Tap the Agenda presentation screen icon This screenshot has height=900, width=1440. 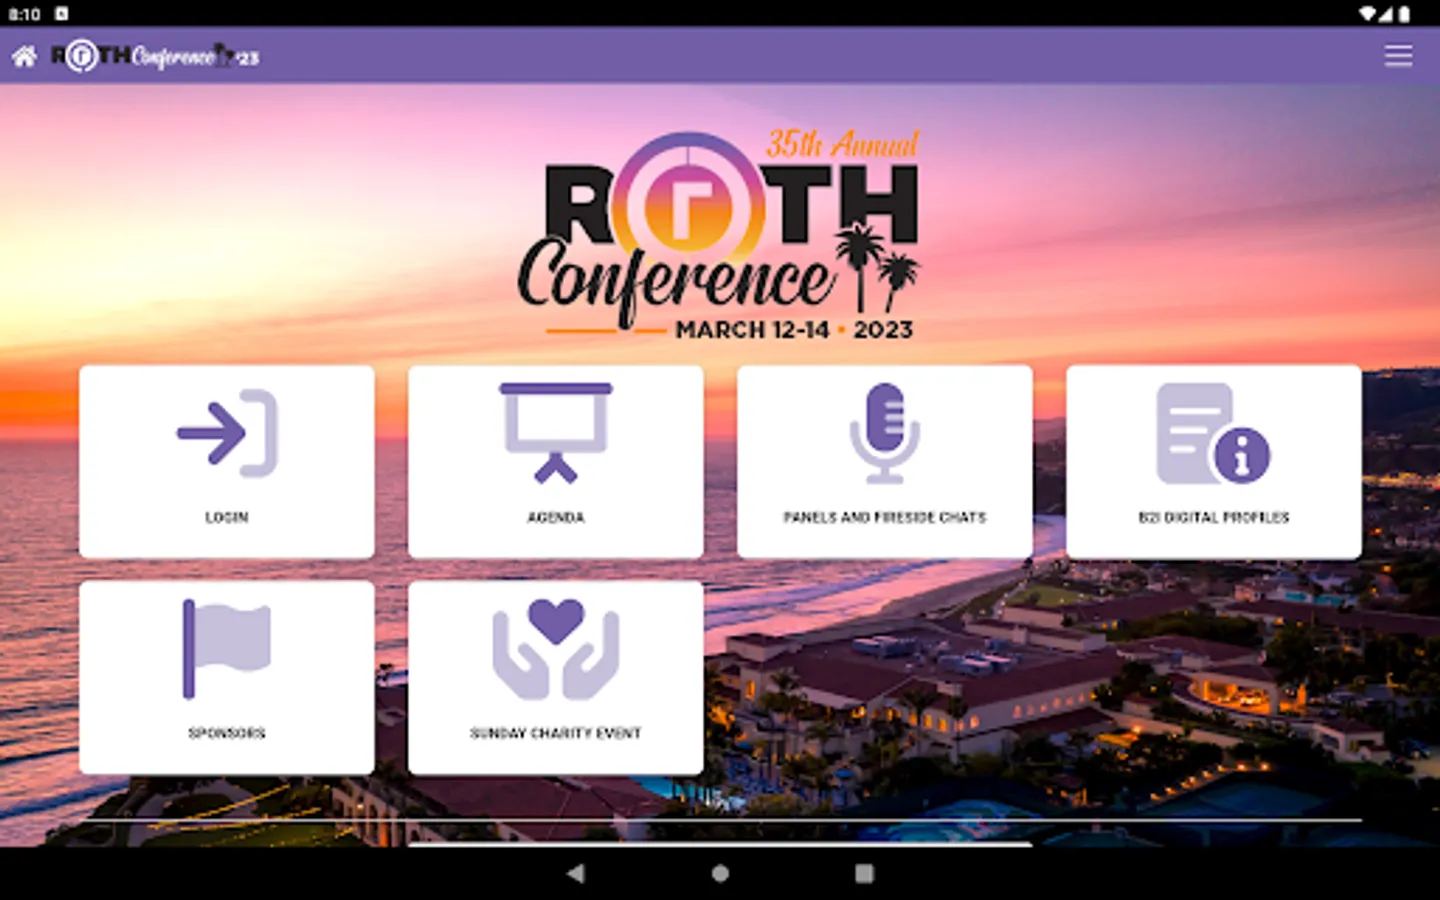[x=556, y=433]
